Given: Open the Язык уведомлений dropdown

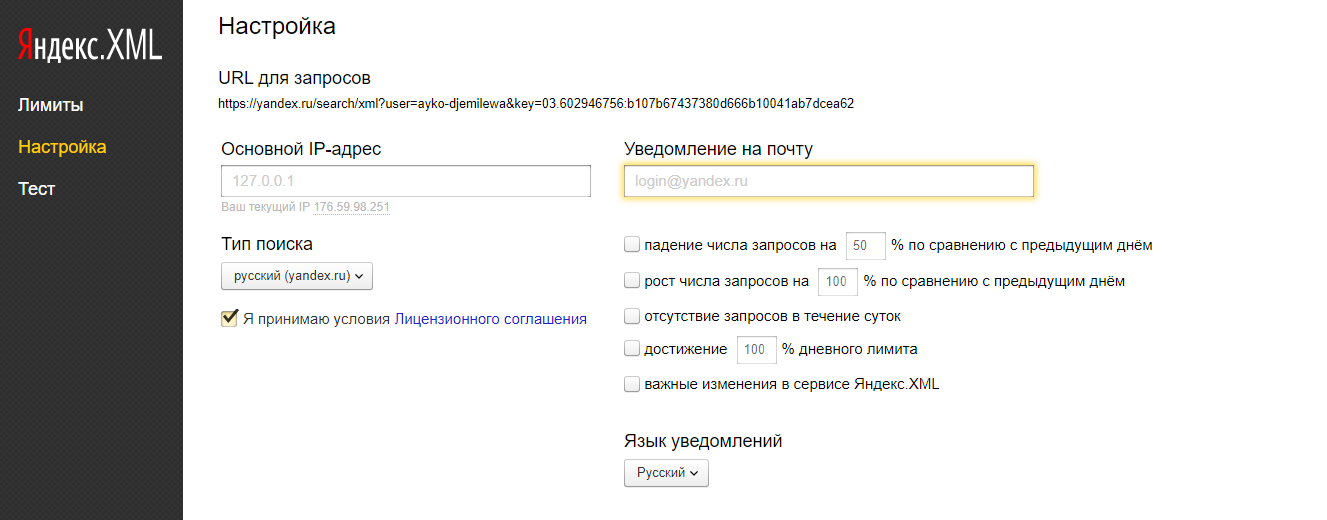Looking at the screenshot, I should [666, 473].
